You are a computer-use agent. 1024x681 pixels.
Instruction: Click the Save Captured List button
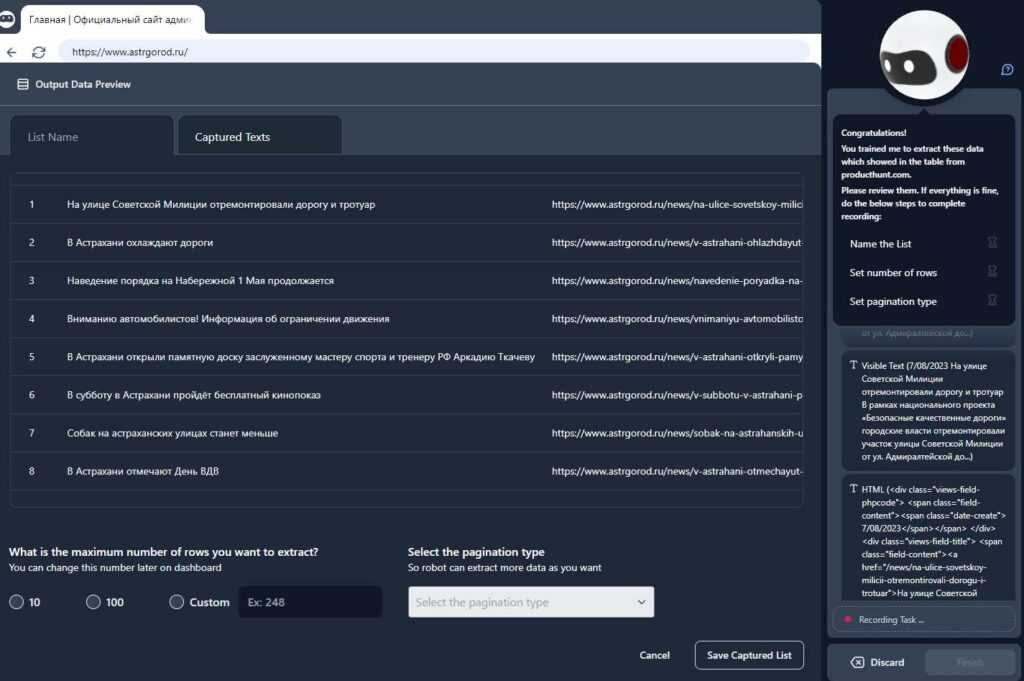coord(749,655)
